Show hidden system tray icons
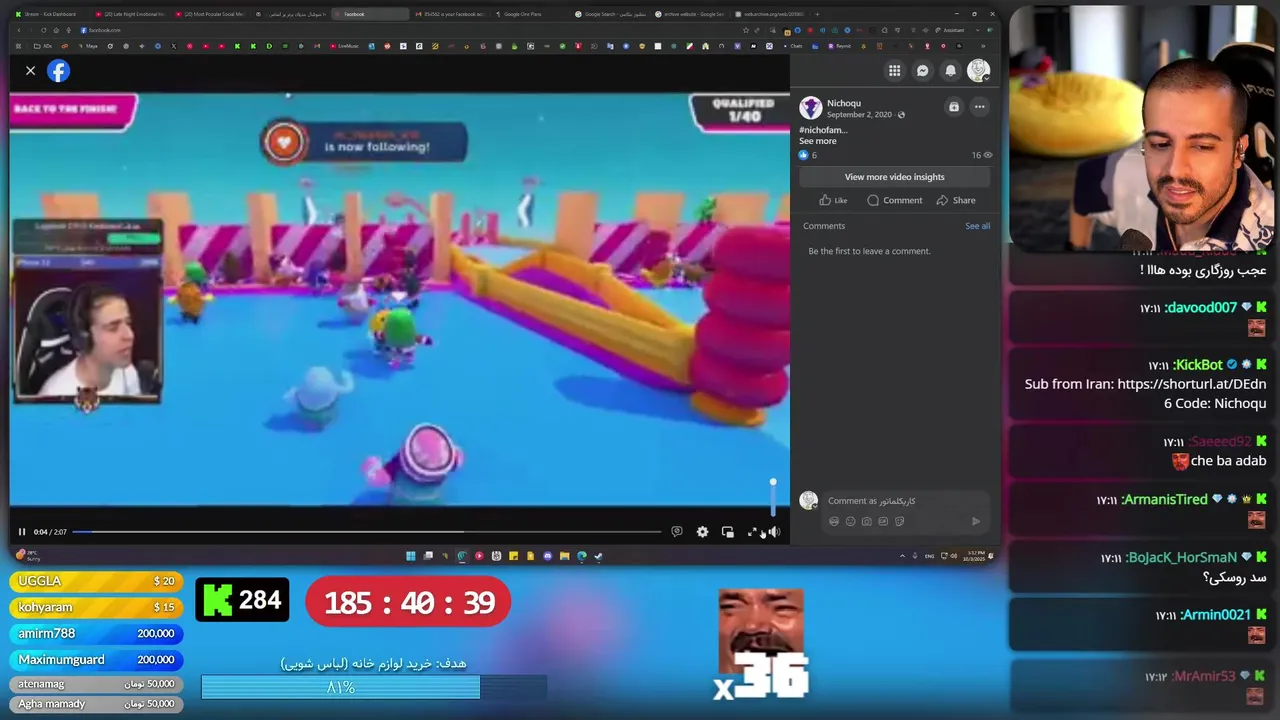Image resolution: width=1280 pixels, height=720 pixels. (x=902, y=556)
